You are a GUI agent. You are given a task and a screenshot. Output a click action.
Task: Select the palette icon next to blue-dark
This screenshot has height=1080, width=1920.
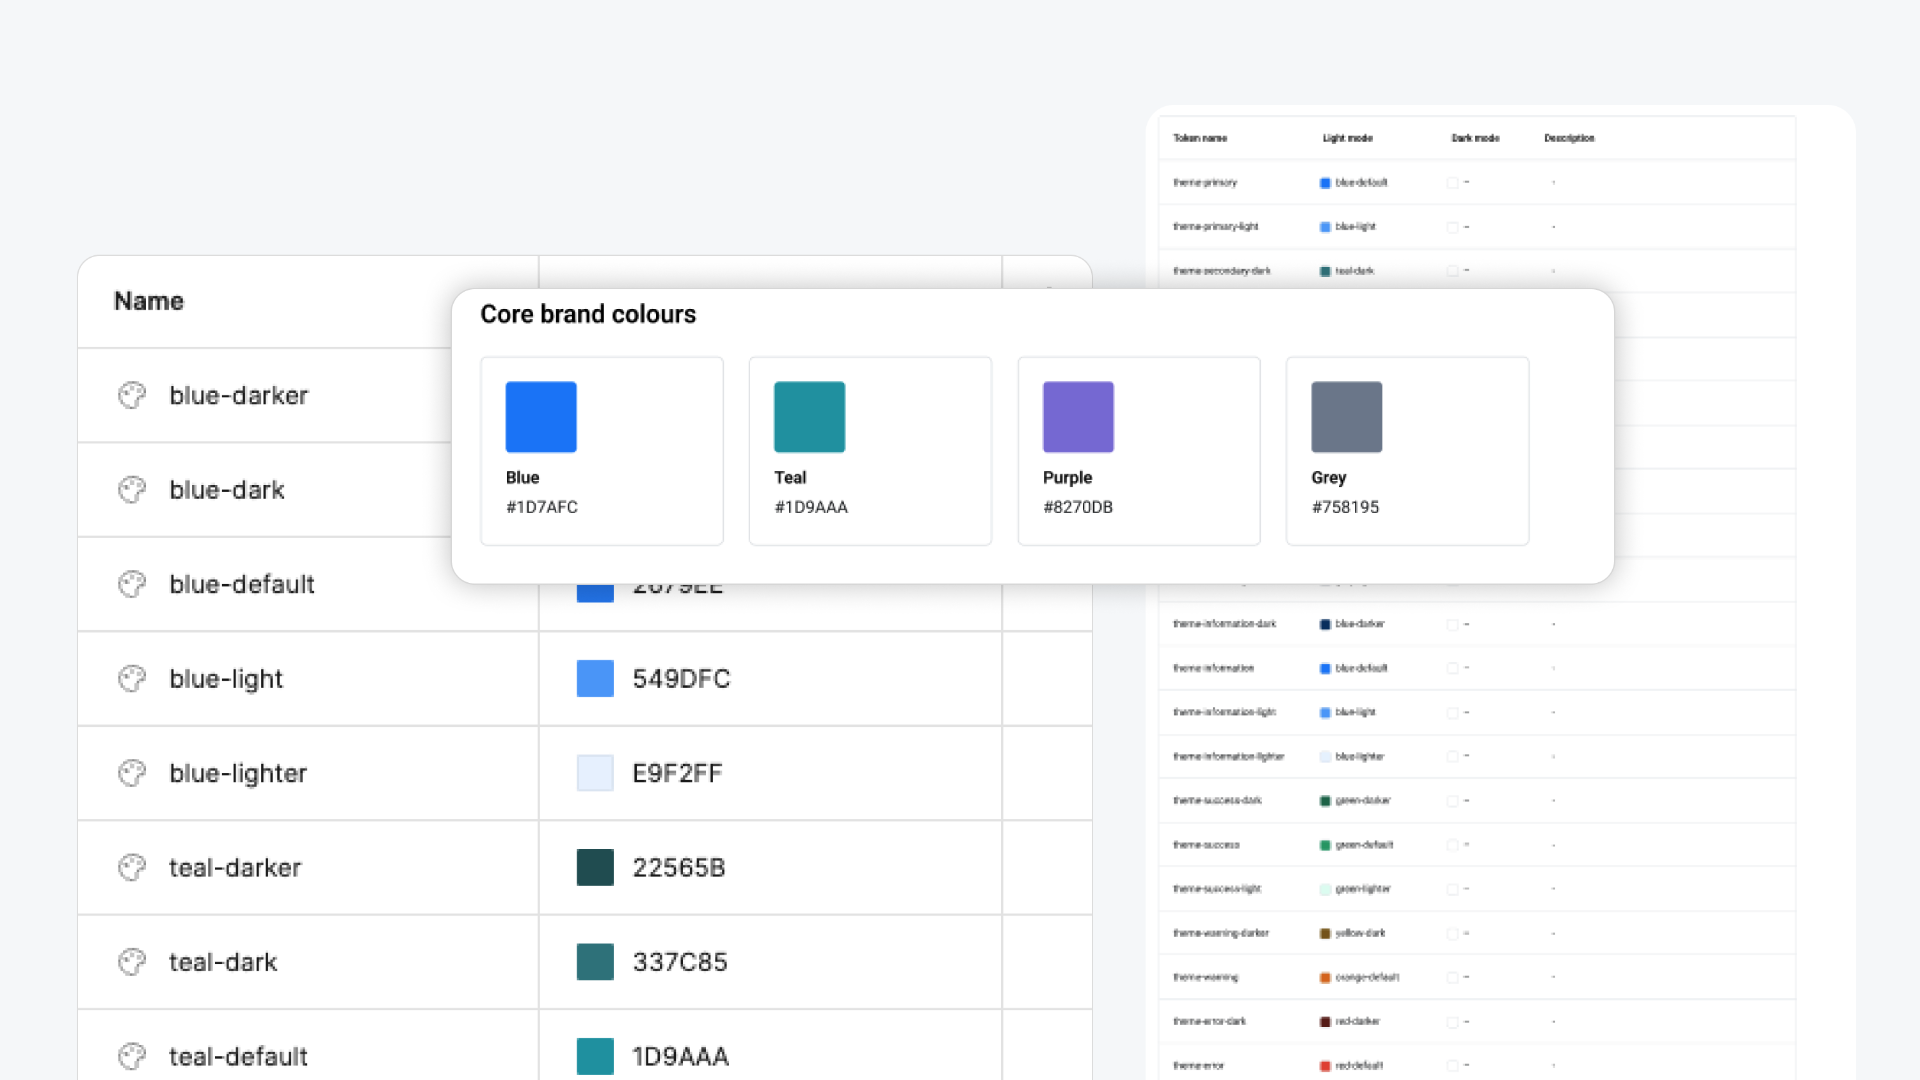tap(131, 489)
